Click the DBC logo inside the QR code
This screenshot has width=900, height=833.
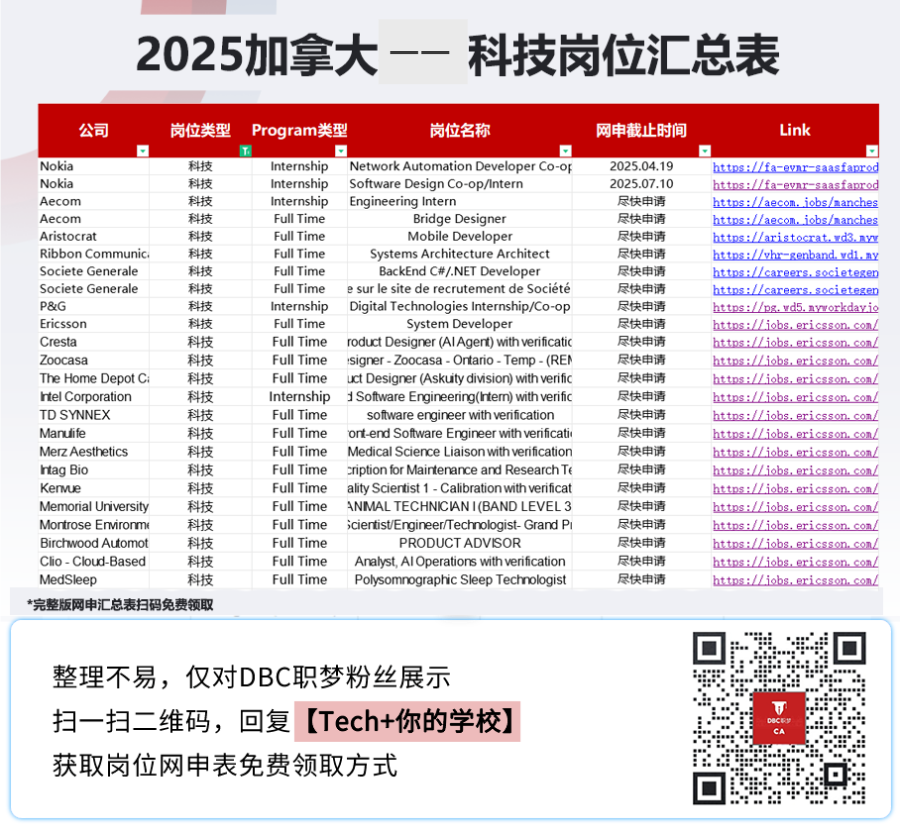click(779, 718)
